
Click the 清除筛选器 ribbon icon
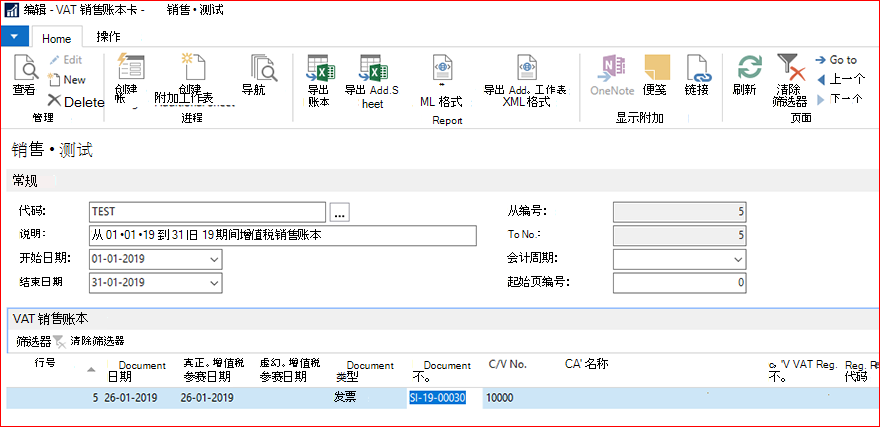click(x=791, y=67)
